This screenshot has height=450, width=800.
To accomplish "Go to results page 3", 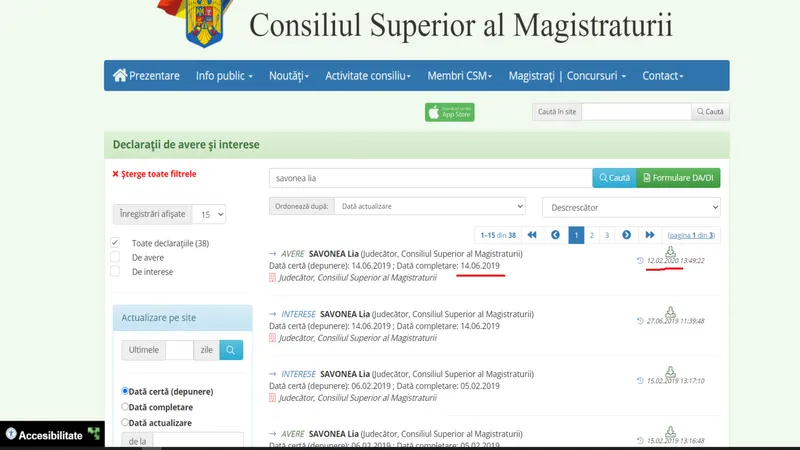I will [607, 235].
